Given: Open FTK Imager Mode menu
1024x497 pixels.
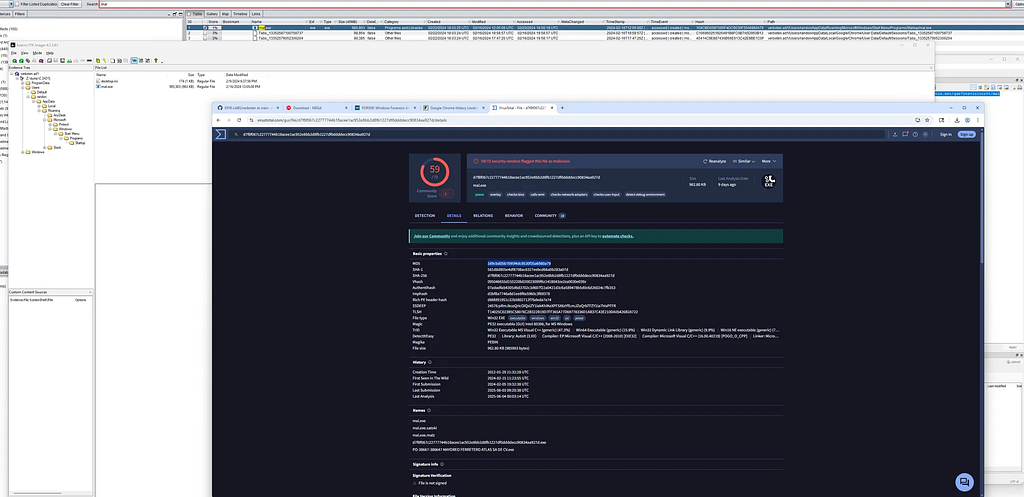Looking at the screenshot, I should (37, 52).
